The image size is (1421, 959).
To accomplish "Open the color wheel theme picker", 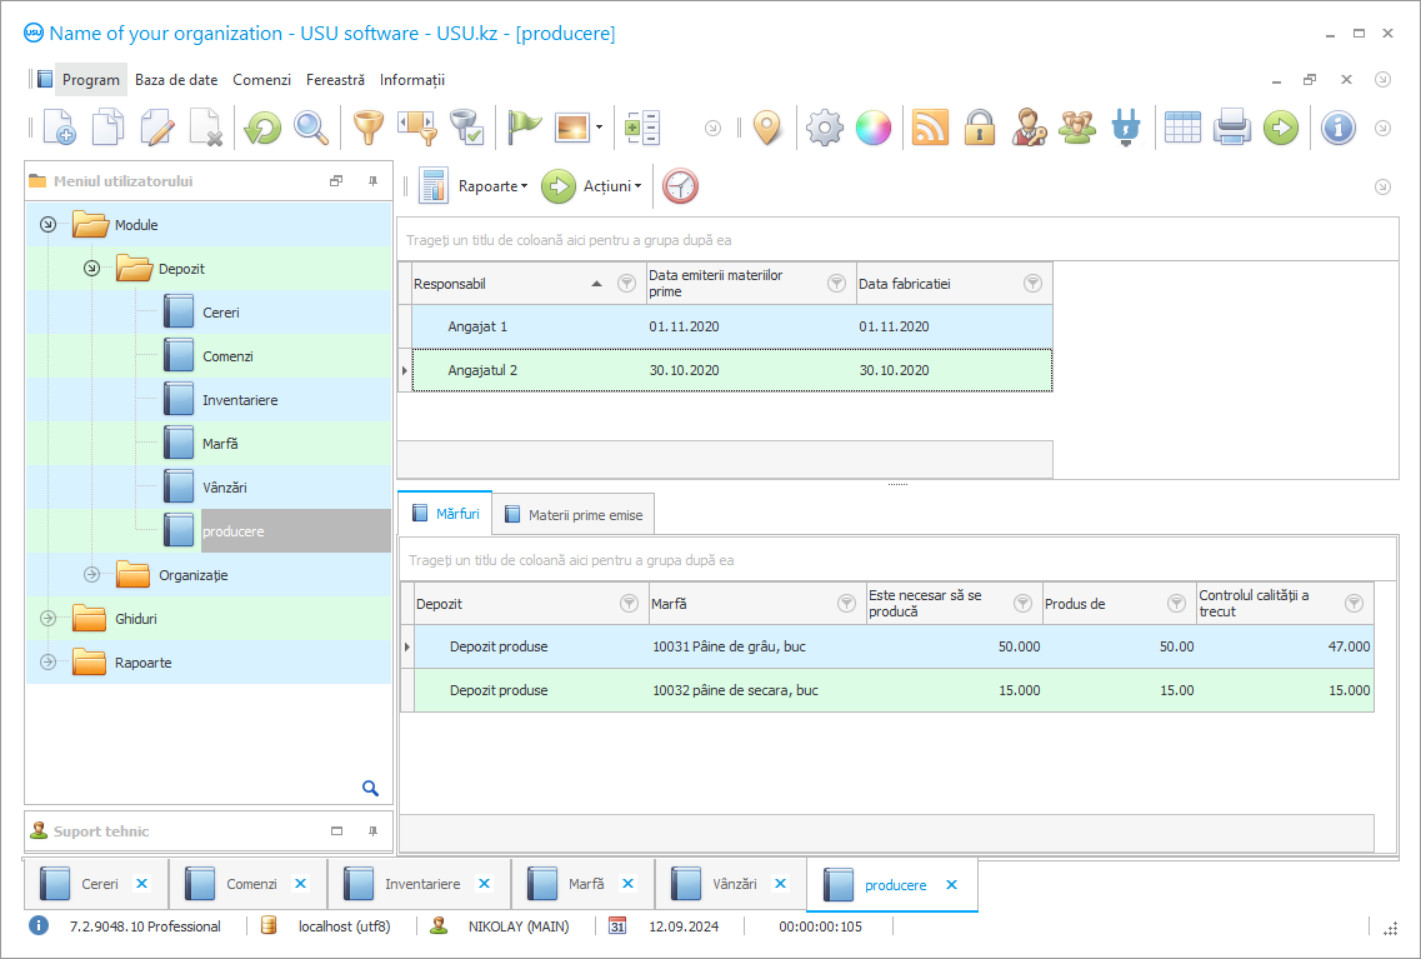I will point(873,128).
